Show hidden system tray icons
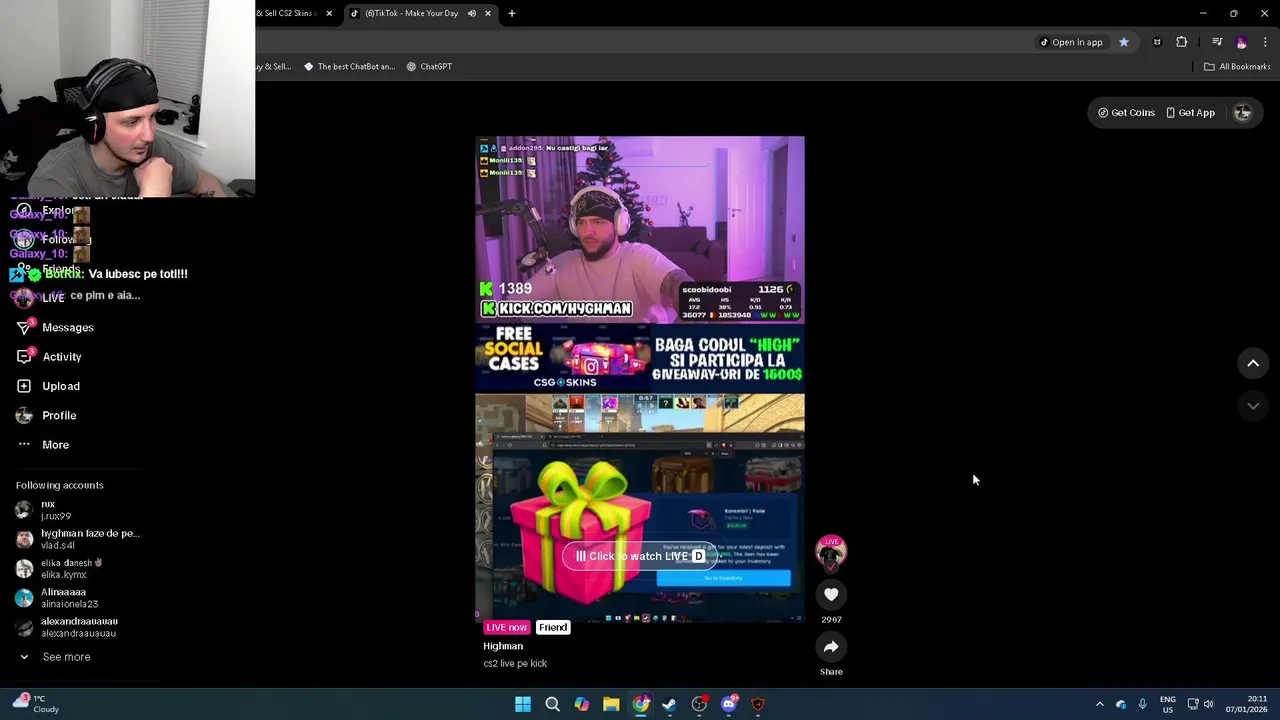The image size is (1280, 720). pos(1100,704)
